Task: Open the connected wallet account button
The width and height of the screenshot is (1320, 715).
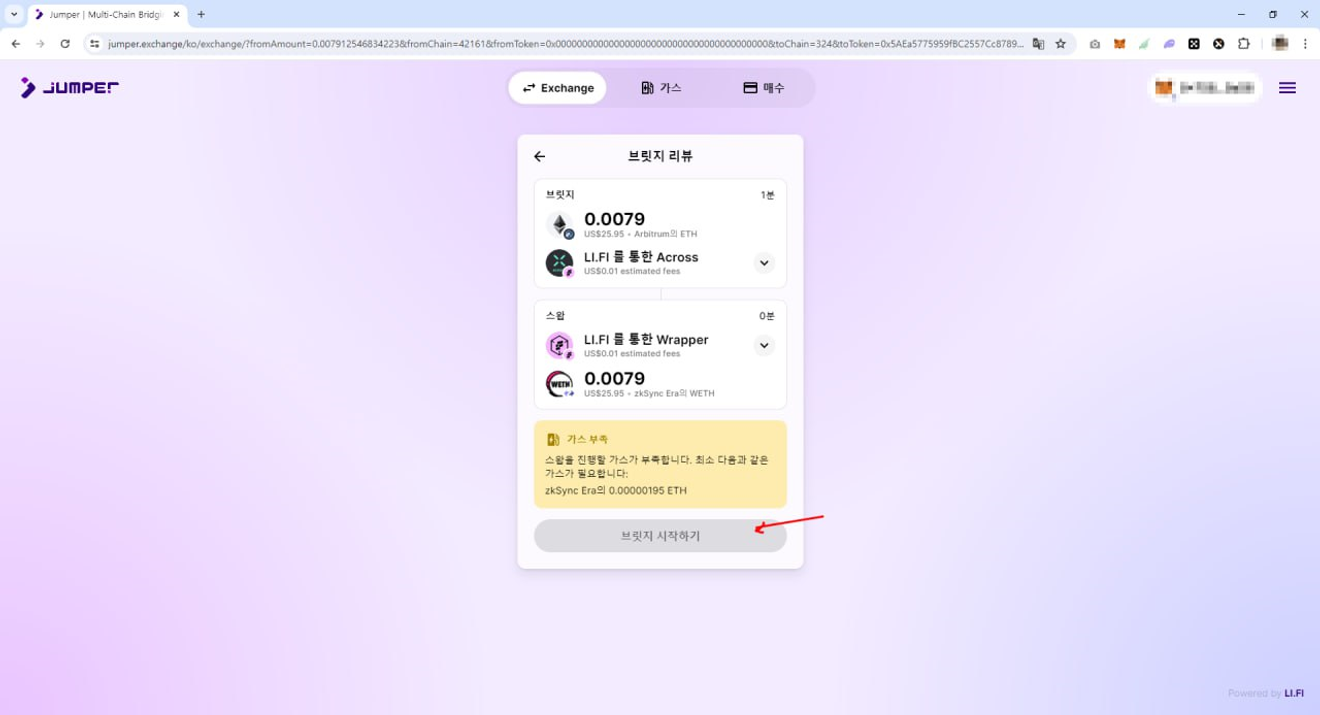Action: 1205,88
